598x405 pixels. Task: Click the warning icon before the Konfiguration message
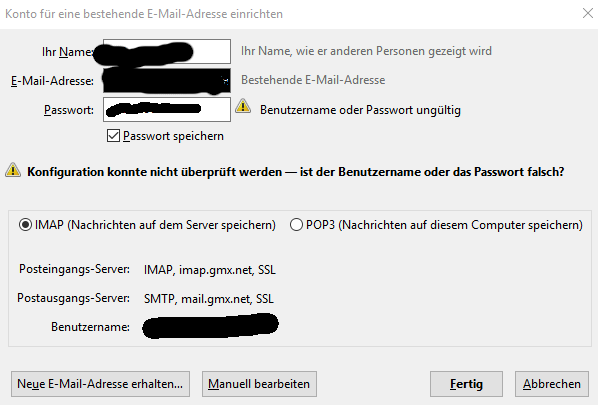13,170
